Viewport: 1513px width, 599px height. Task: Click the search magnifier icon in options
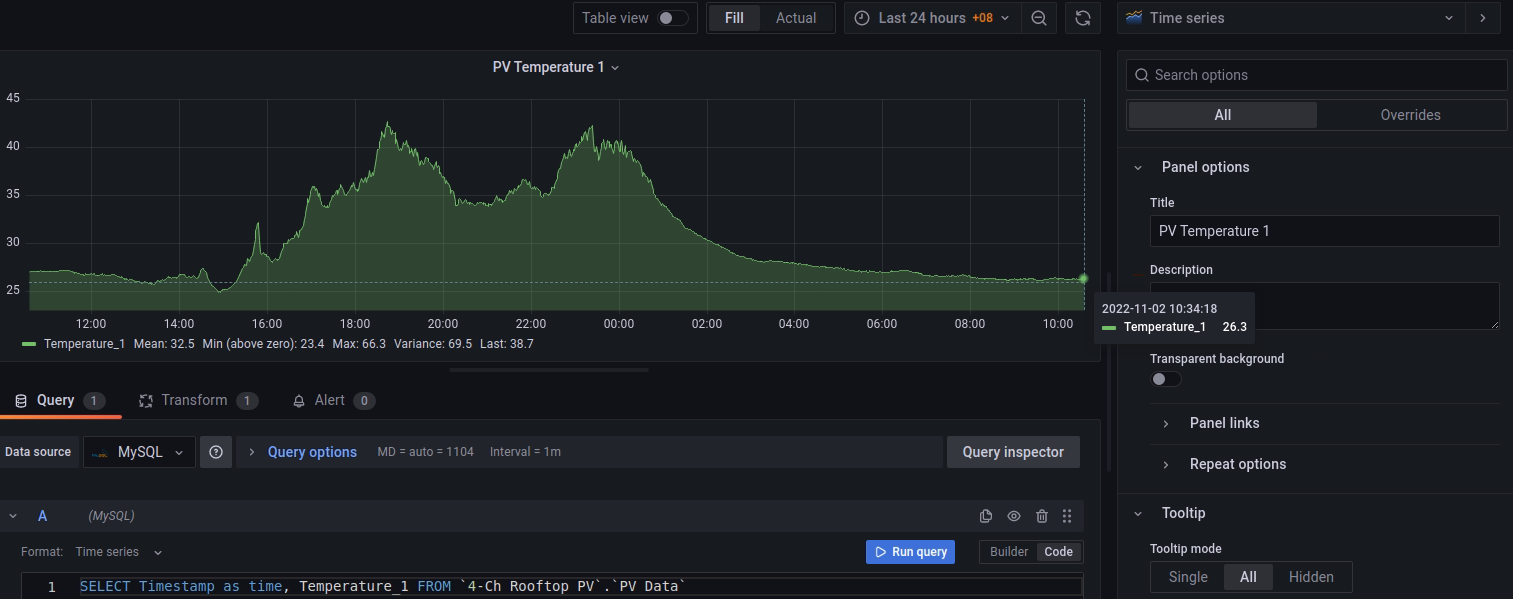click(x=1142, y=75)
